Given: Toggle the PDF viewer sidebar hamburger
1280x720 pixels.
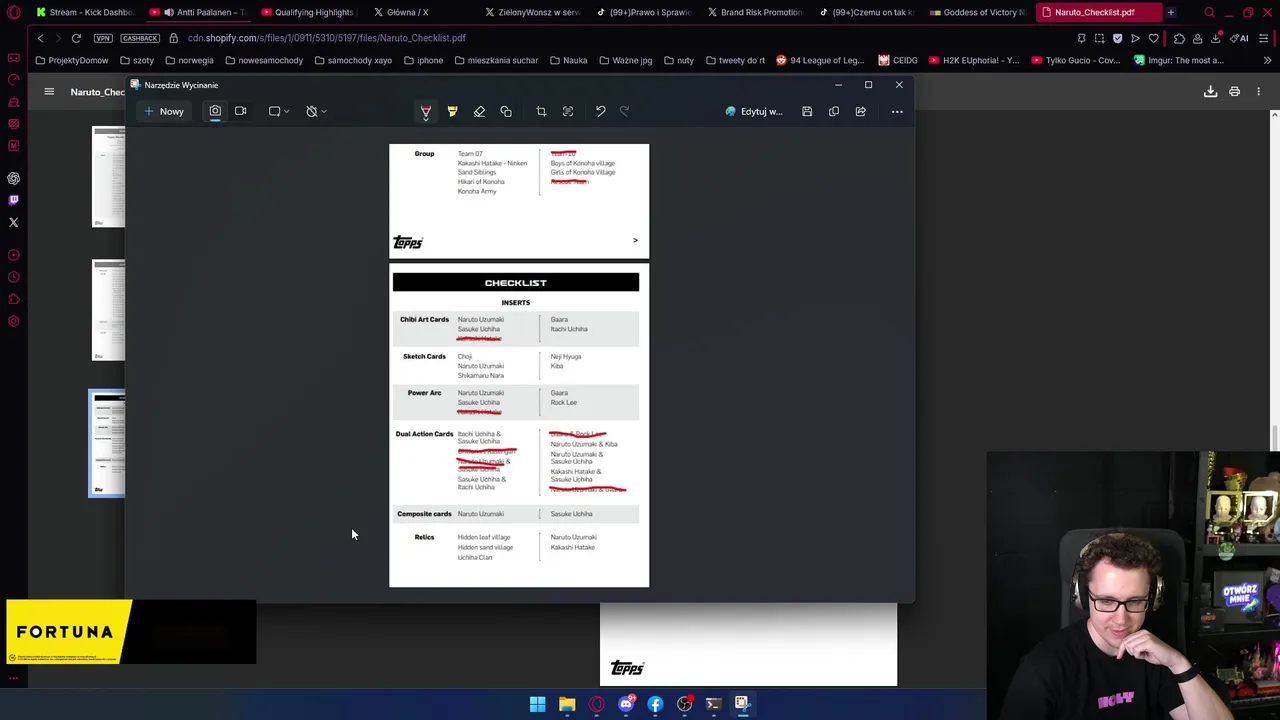Looking at the screenshot, I should (x=49, y=92).
